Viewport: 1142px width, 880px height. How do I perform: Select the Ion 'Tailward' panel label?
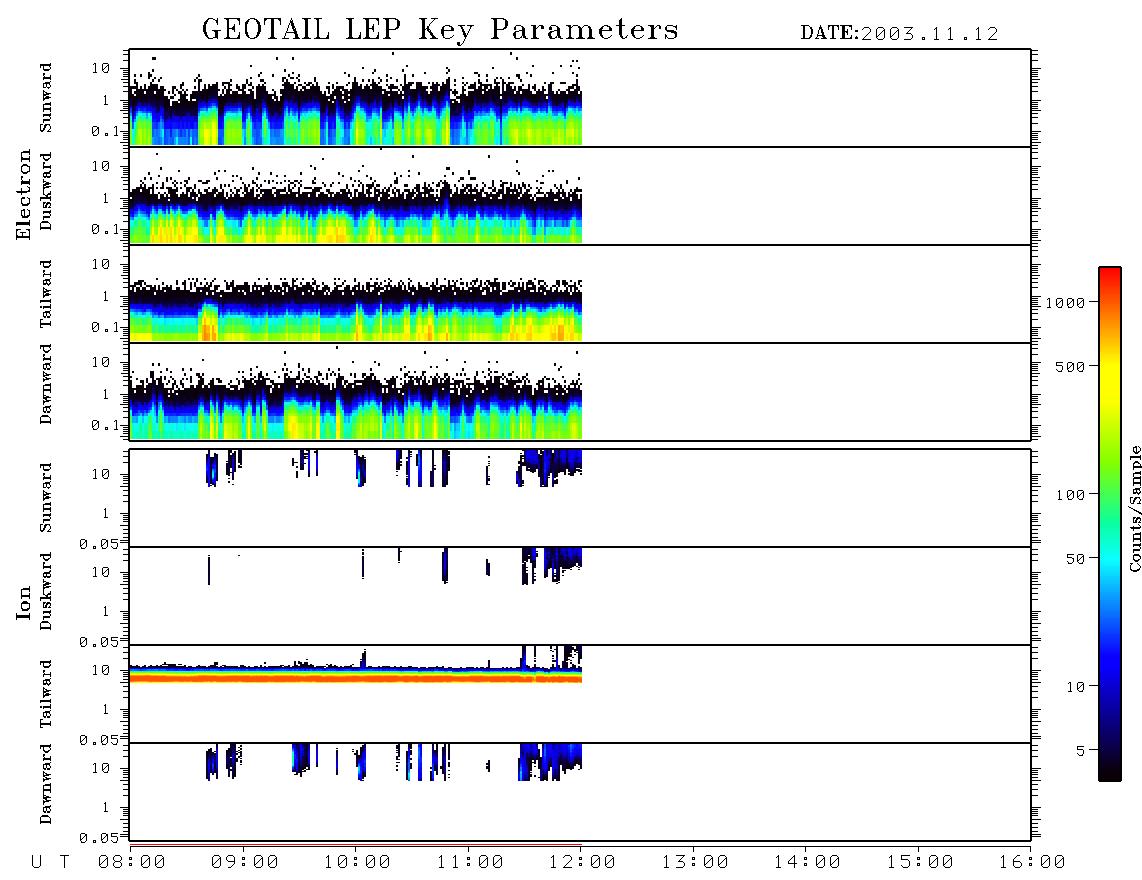46,694
